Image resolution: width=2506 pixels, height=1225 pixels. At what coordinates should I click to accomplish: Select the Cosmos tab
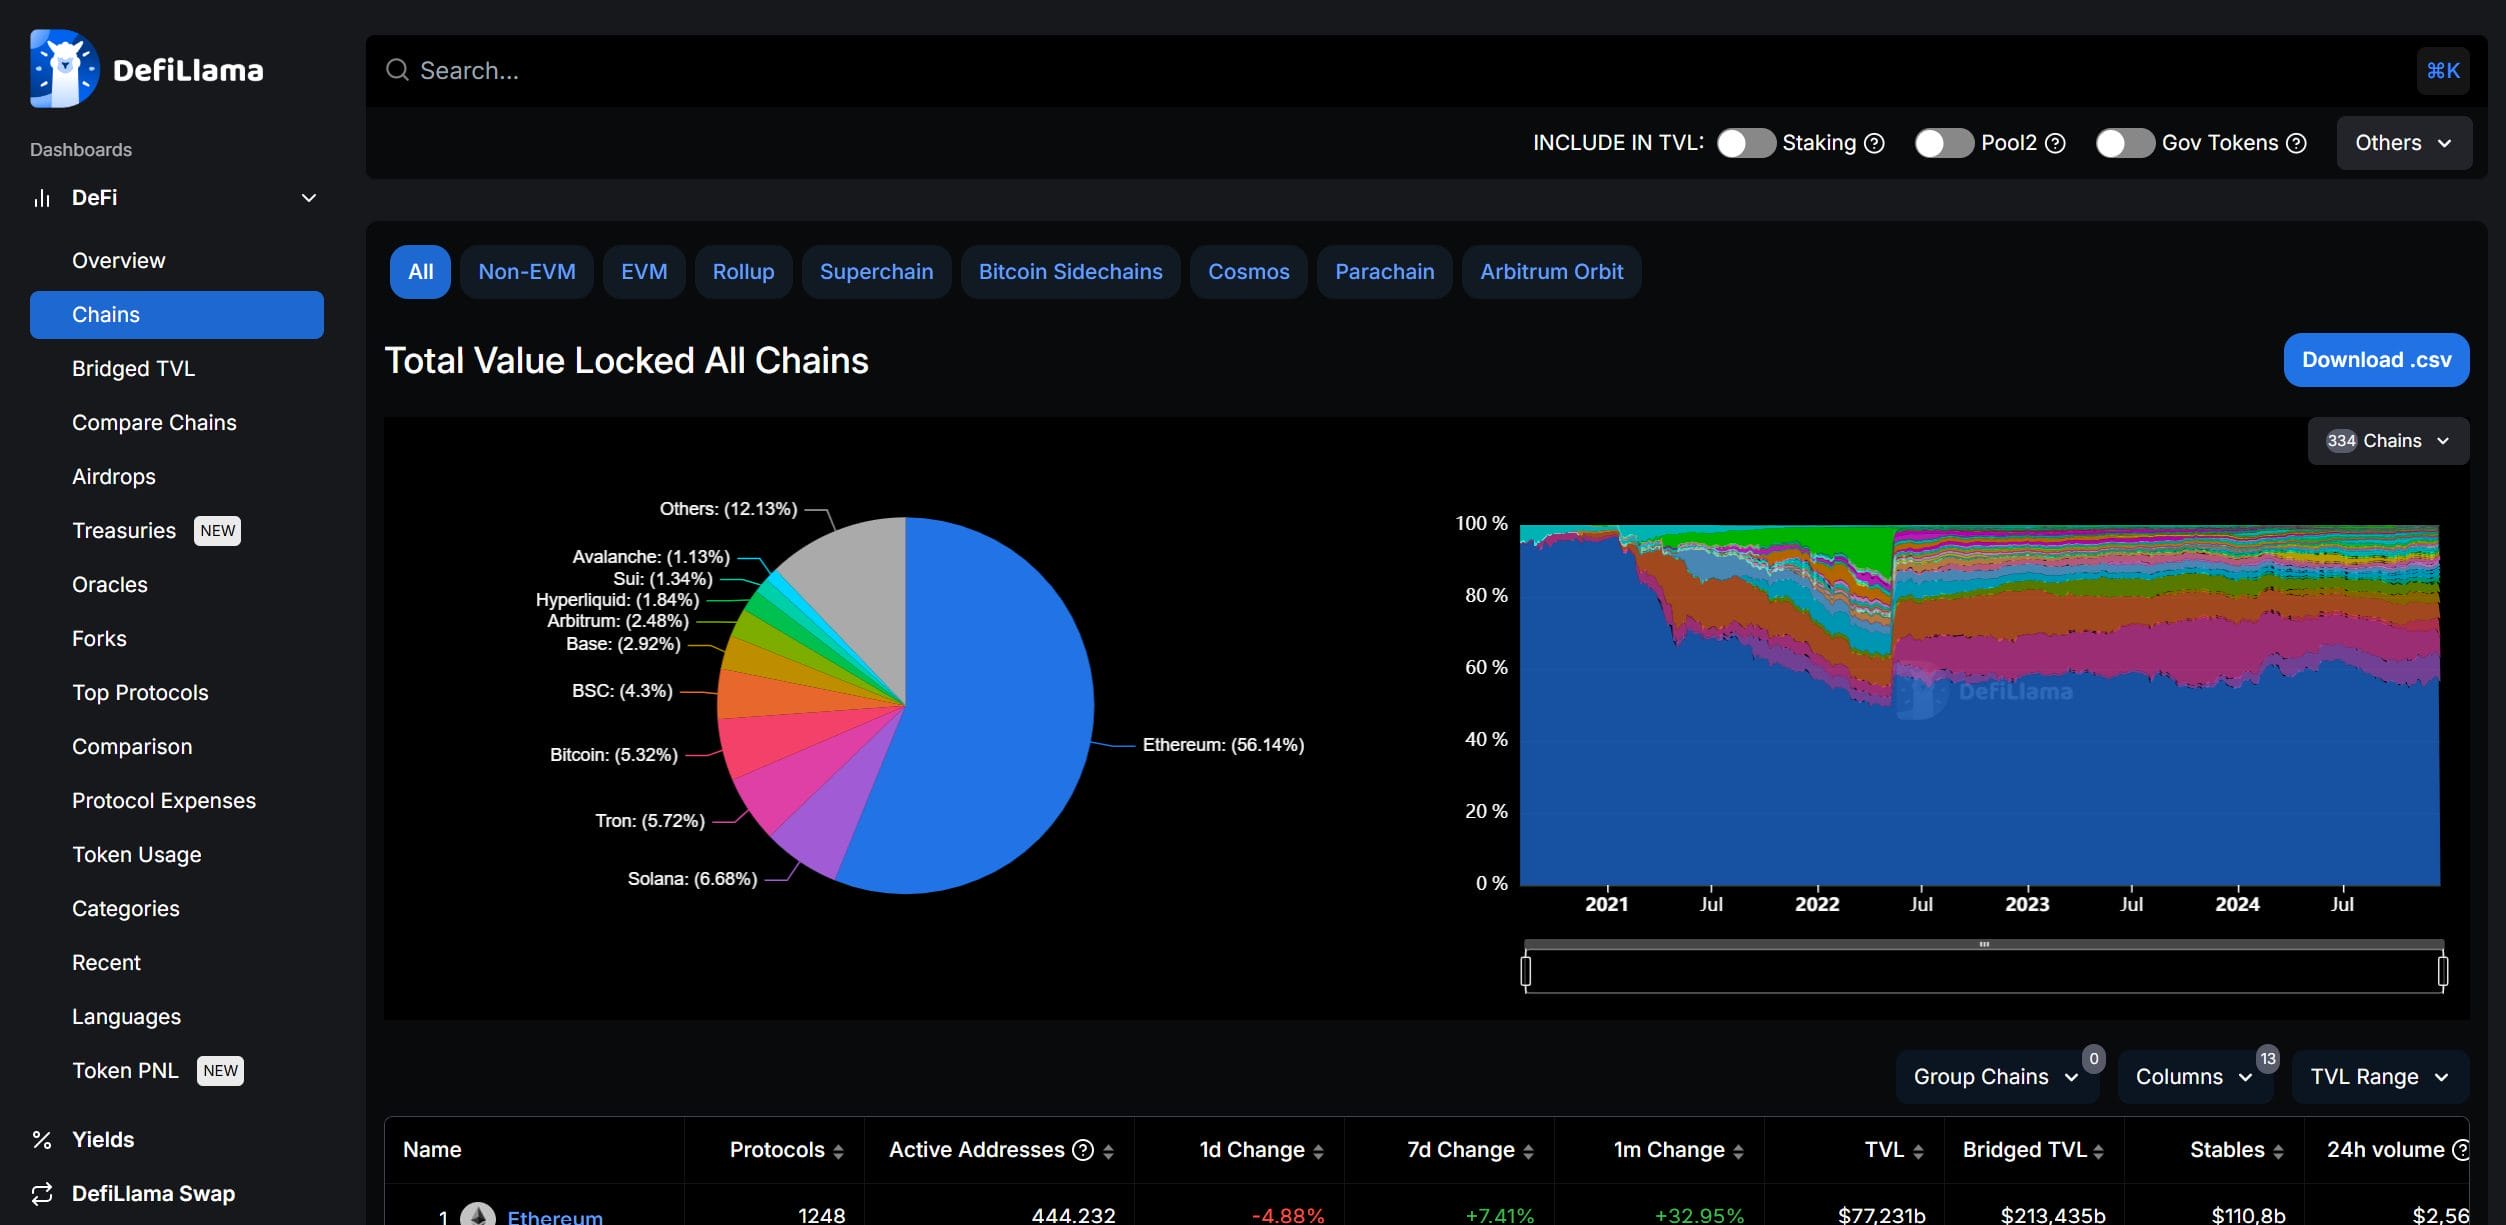pos(1248,272)
